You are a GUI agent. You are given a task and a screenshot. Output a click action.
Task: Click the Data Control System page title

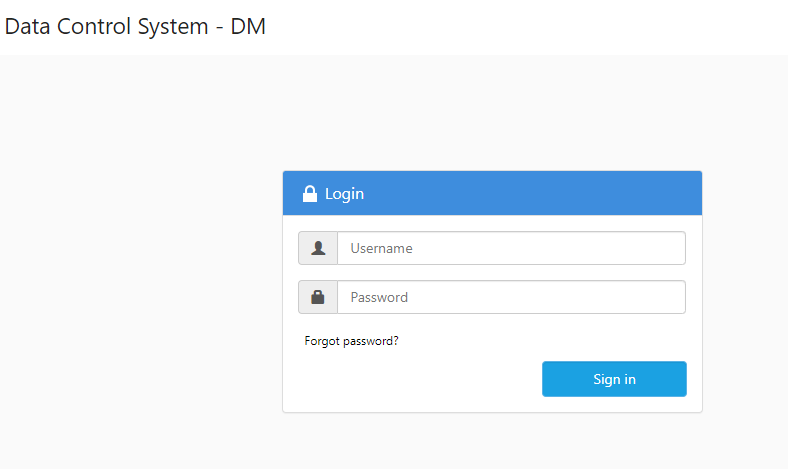tap(135, 27)
